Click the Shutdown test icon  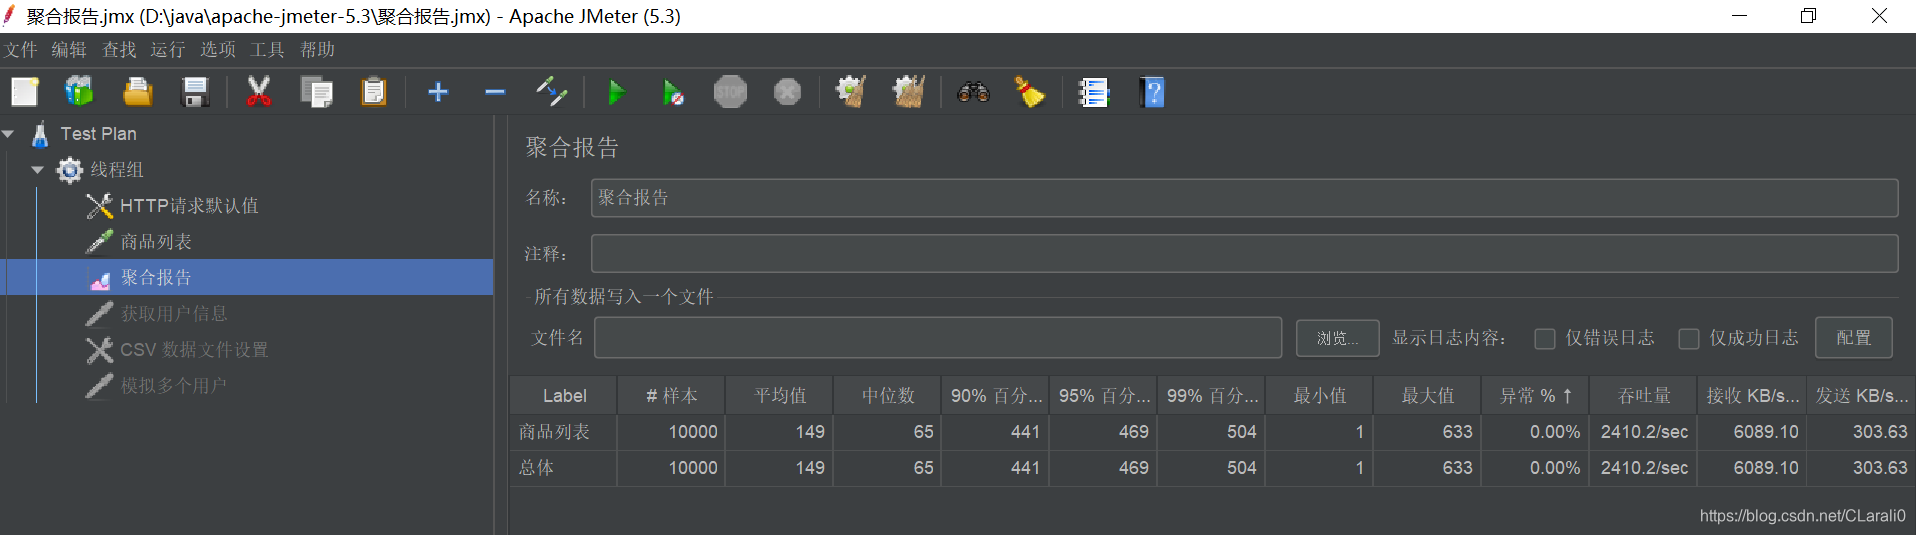pyautogui.click(x=788, y=92)
